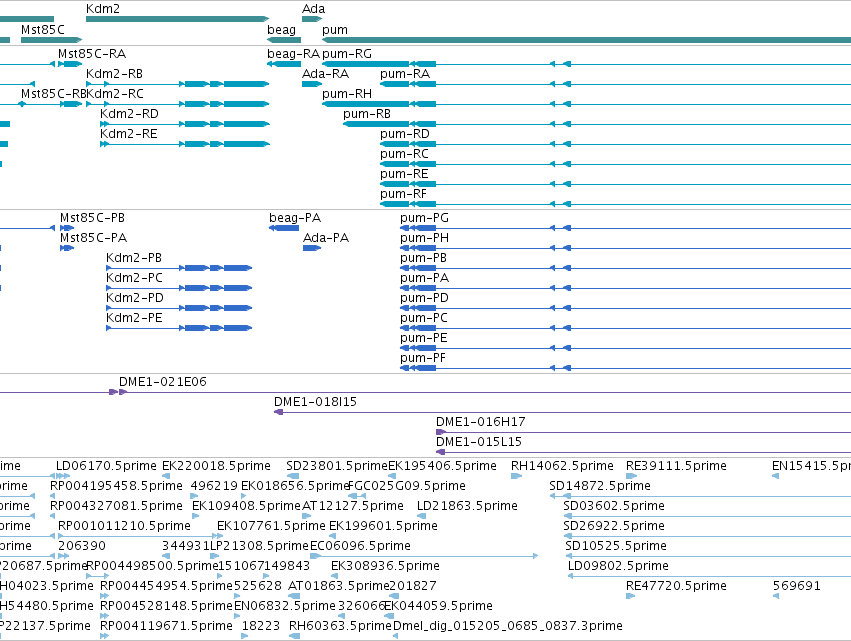Click EST RE39111.5prime
Image resolution: width=851 pixels, height=641 pixels.
point(676,466)
